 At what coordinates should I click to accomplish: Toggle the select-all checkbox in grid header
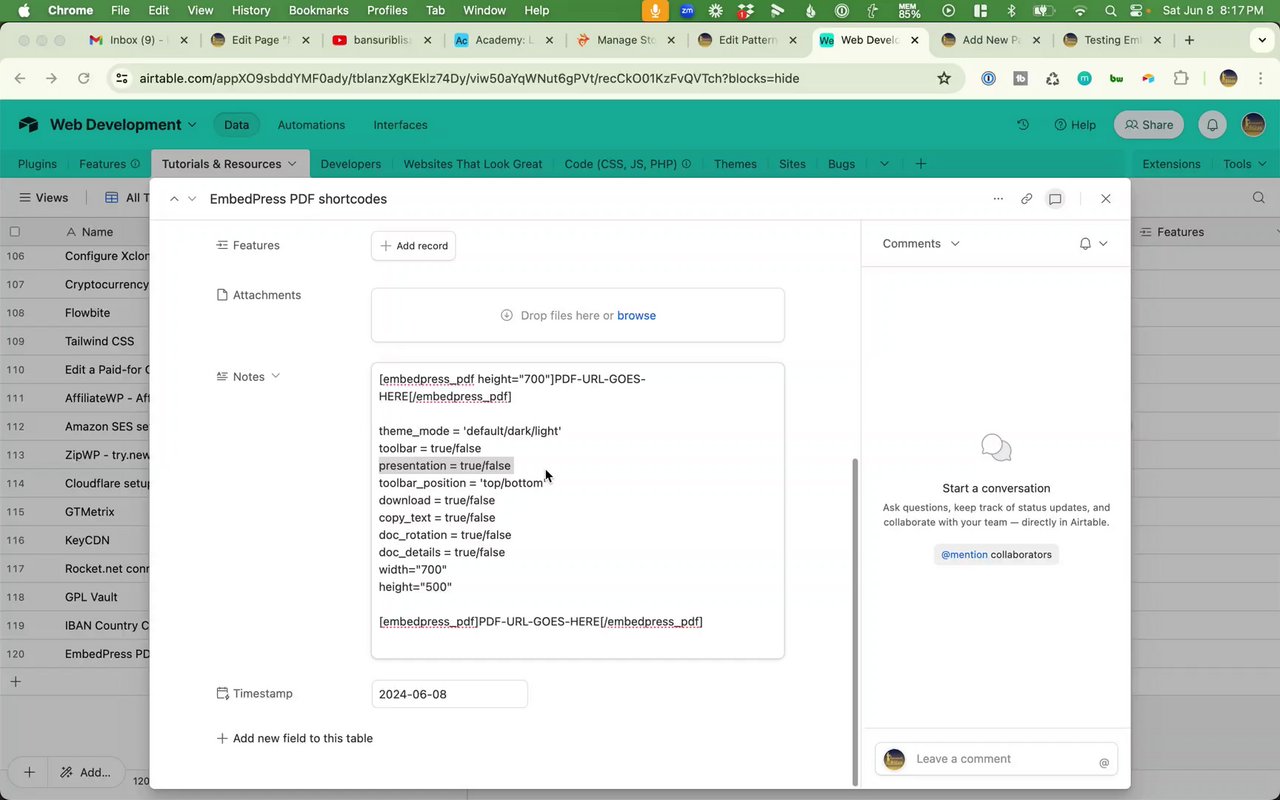[x=14, y=231]
